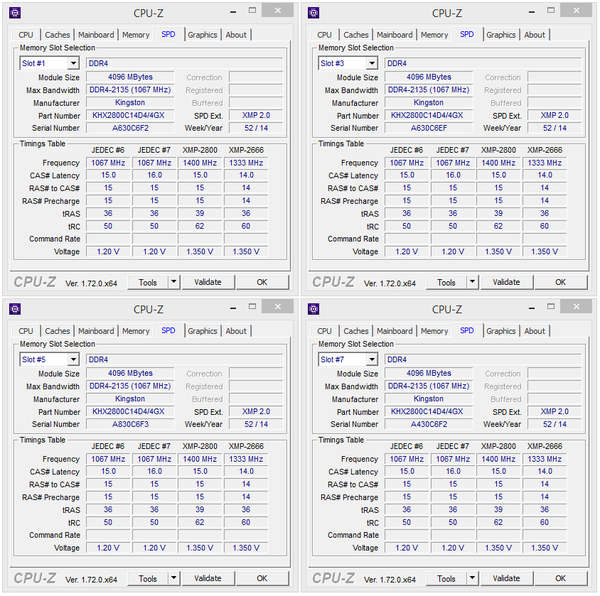The width and height of the screenshot is (600, 596).
Task: Click the CPU-Z app icon in Slot #1 window
Action: tap(15, 13)
